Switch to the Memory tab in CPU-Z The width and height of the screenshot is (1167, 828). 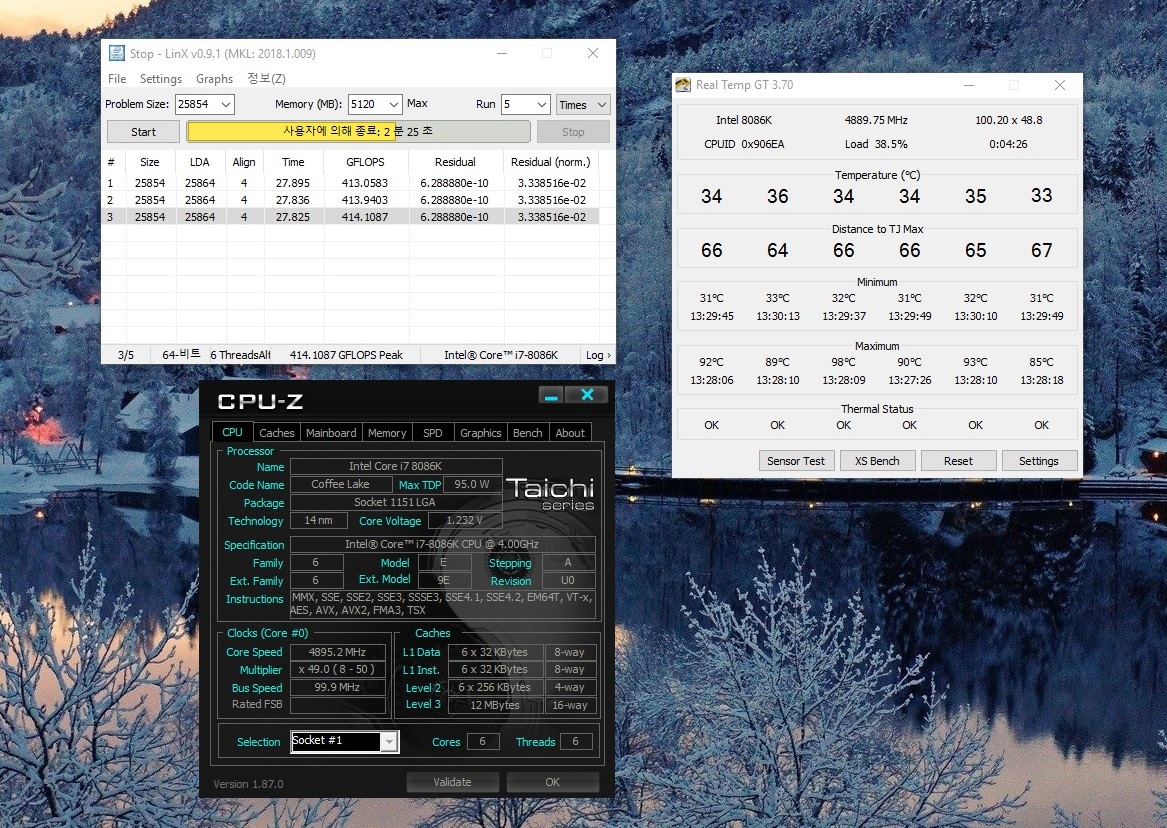coord(387,433)
